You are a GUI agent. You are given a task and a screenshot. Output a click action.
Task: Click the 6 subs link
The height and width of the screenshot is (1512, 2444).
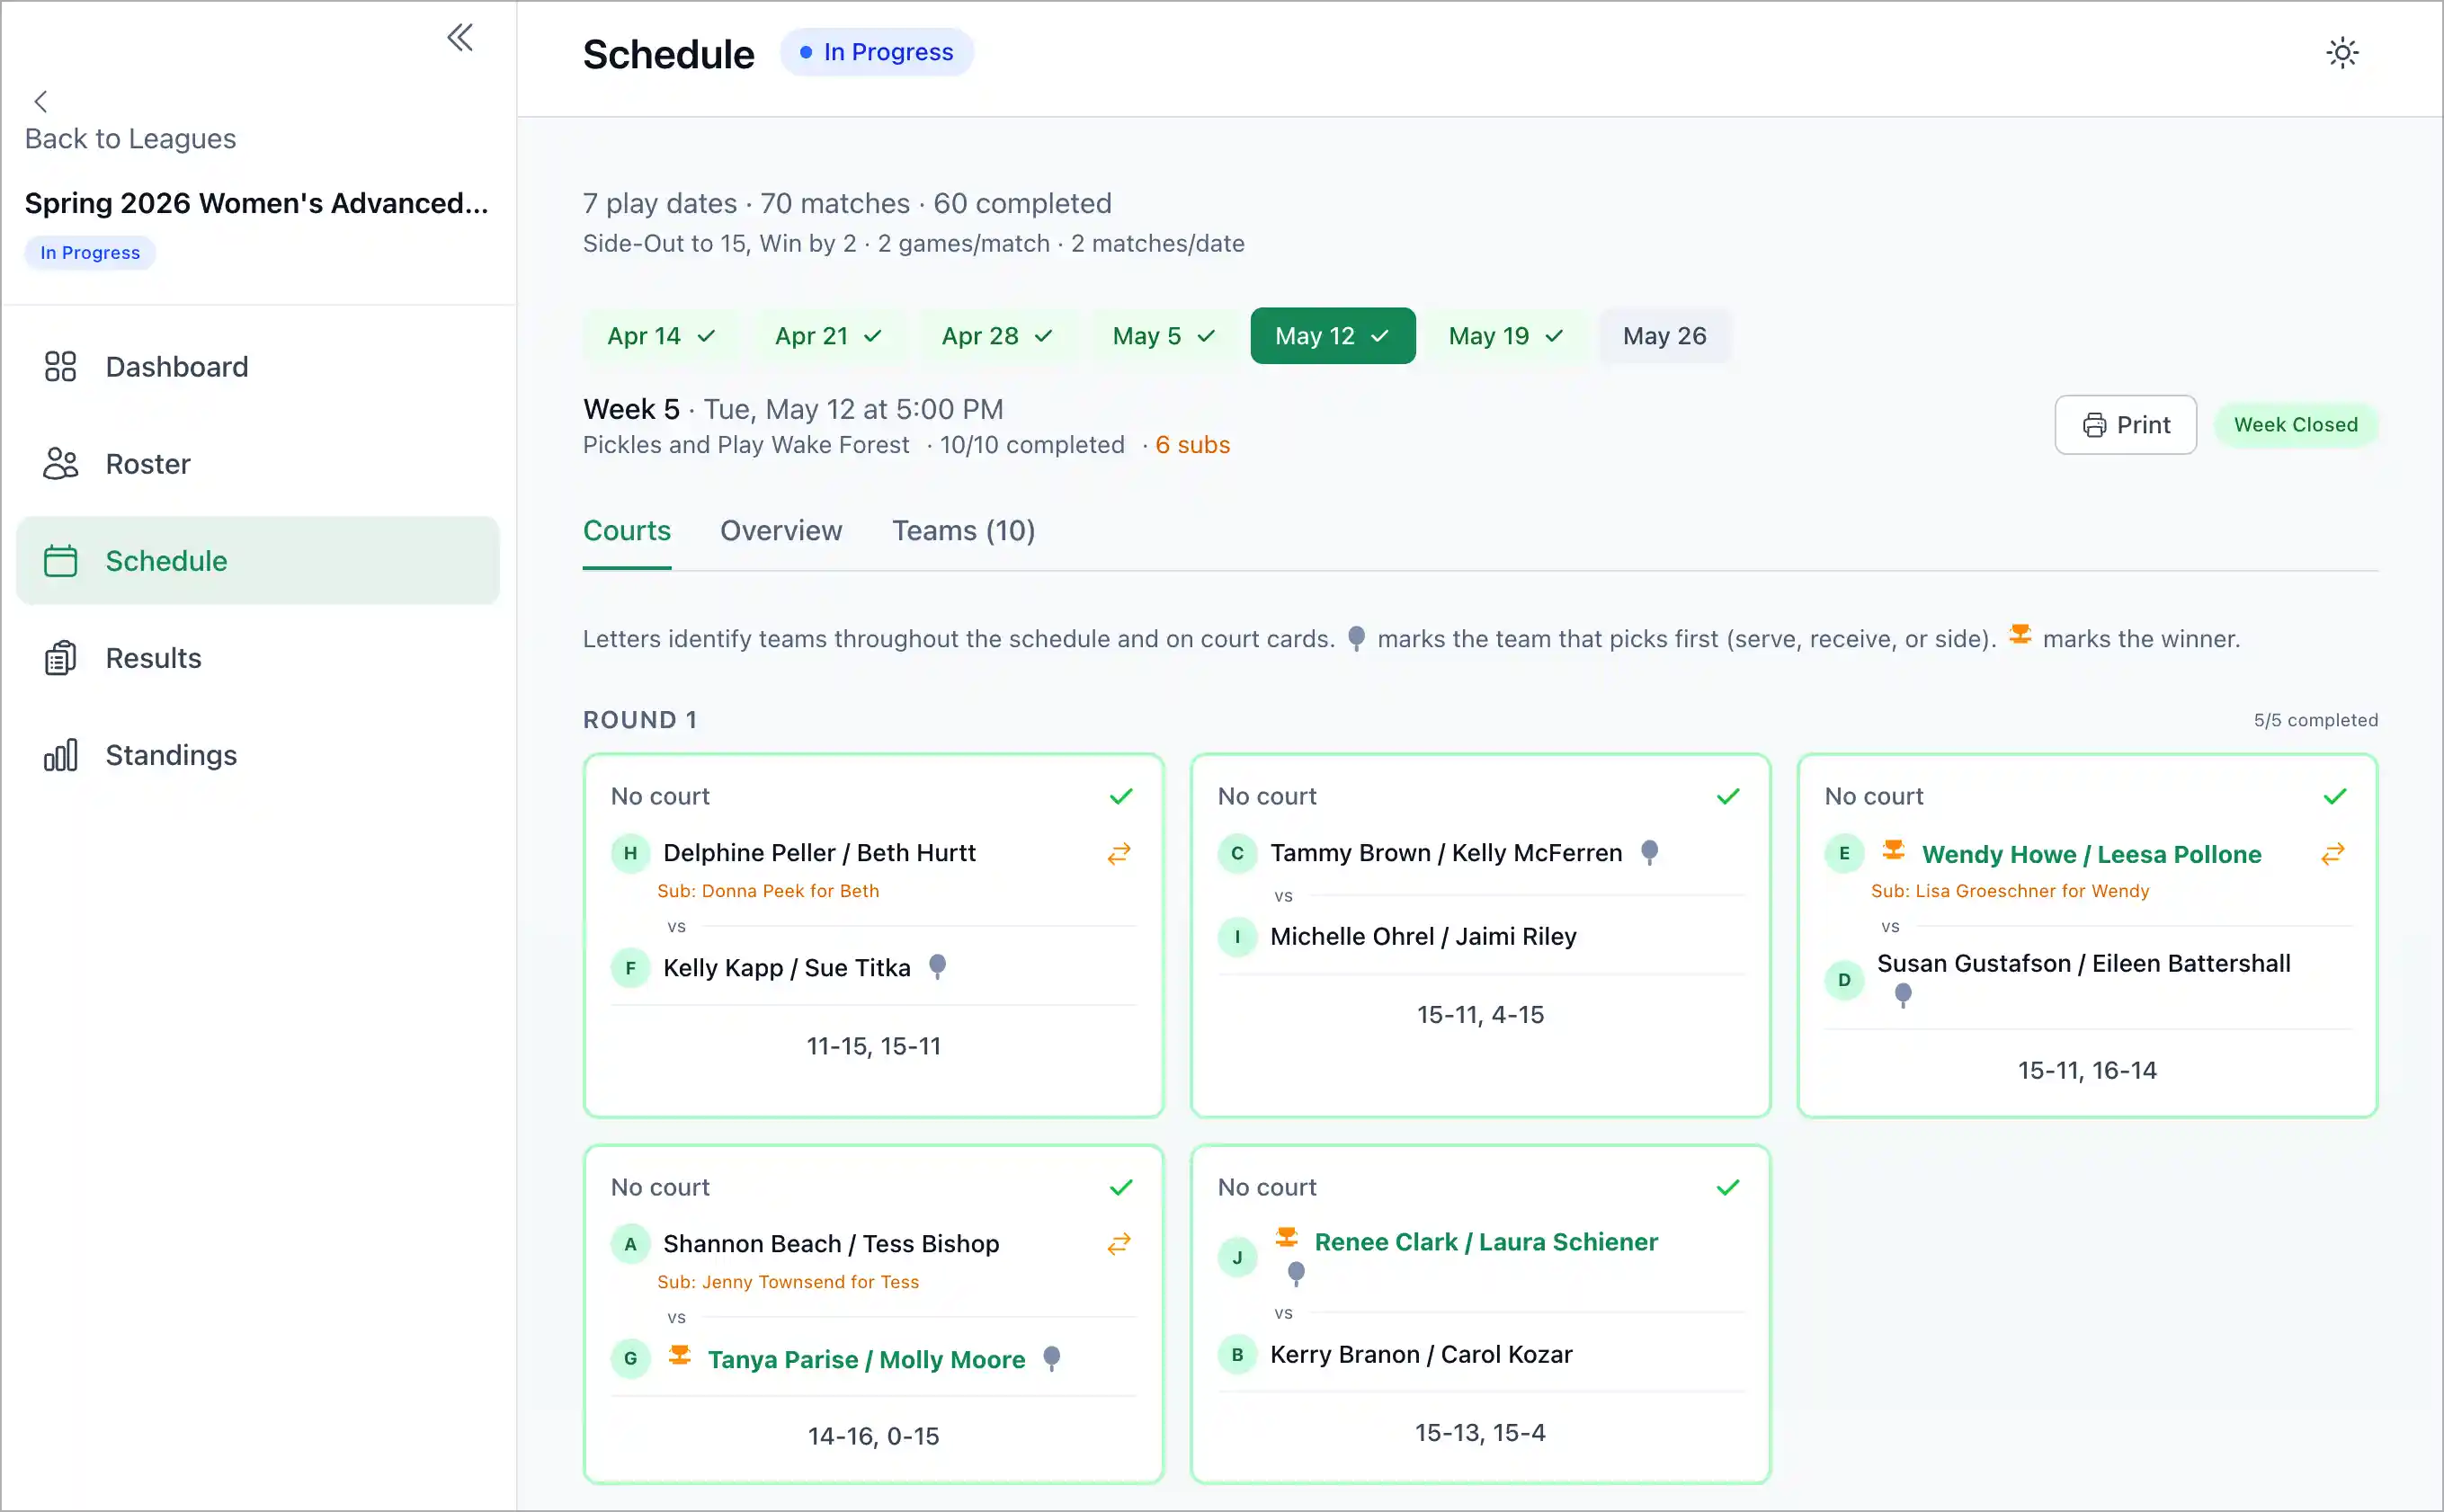click(x=1192, y=445)
